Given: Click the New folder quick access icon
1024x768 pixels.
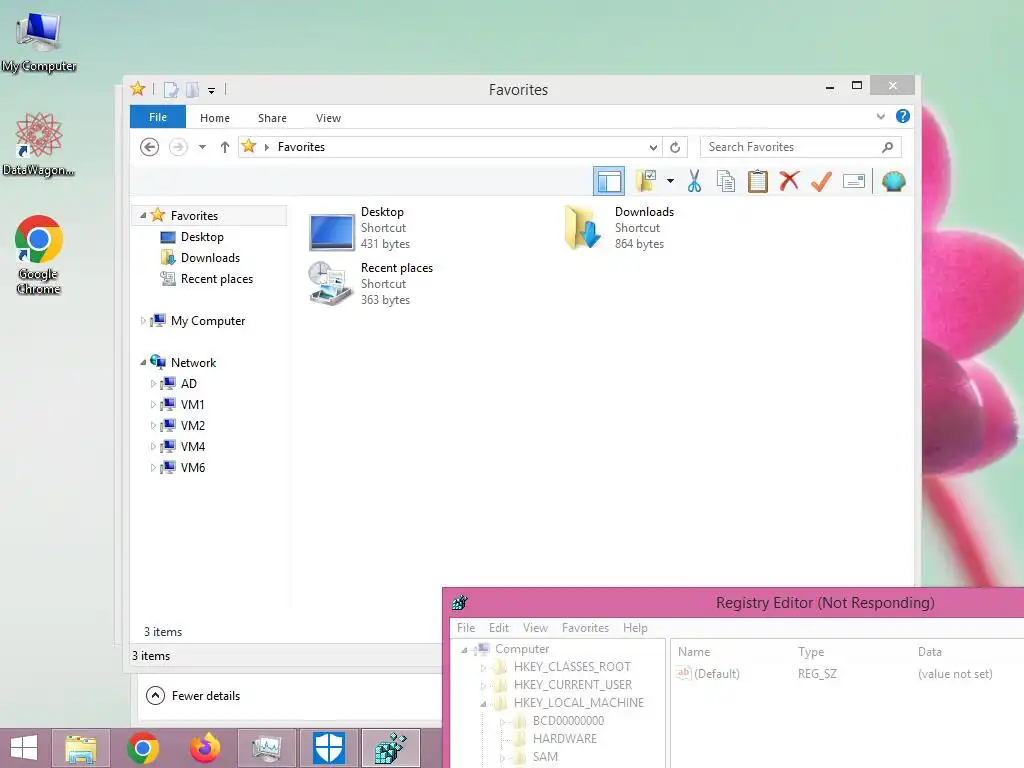Looking at the screenshot, I should click(193, 89).
